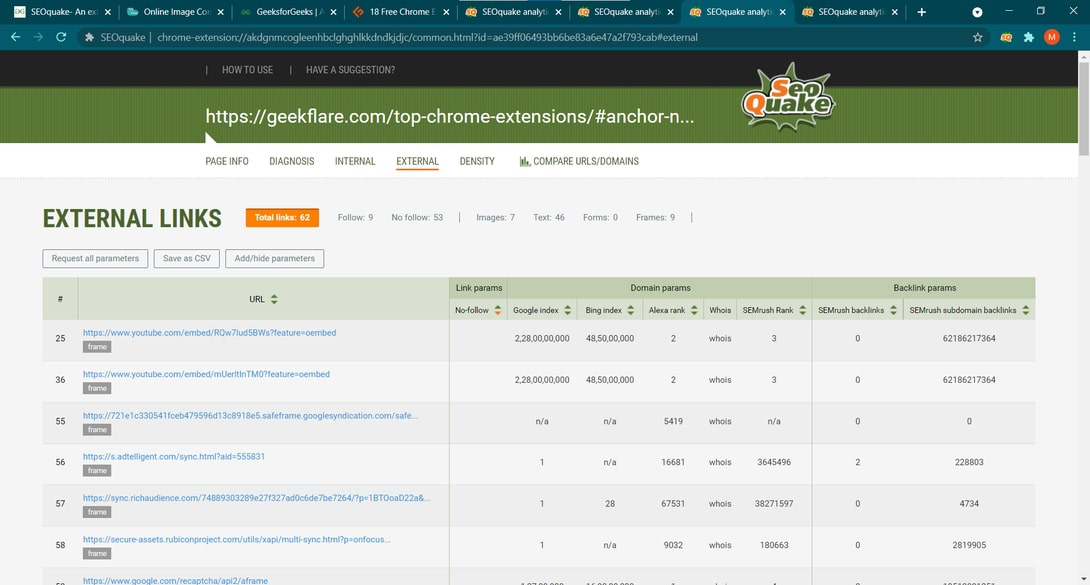Sort by URL column arrows
1090x585 pixels.
click(x=274, y=299)
